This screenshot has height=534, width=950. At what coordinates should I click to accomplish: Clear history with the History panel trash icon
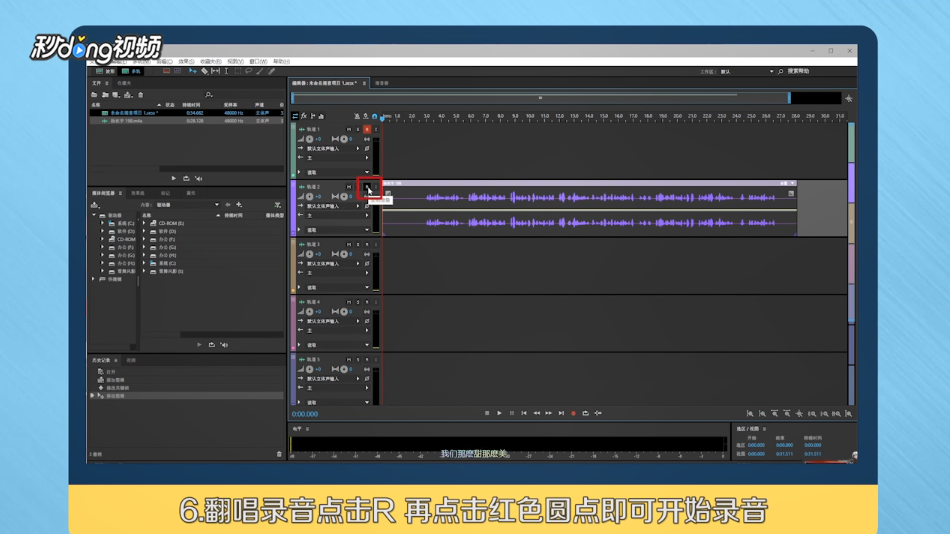point(279,454)
